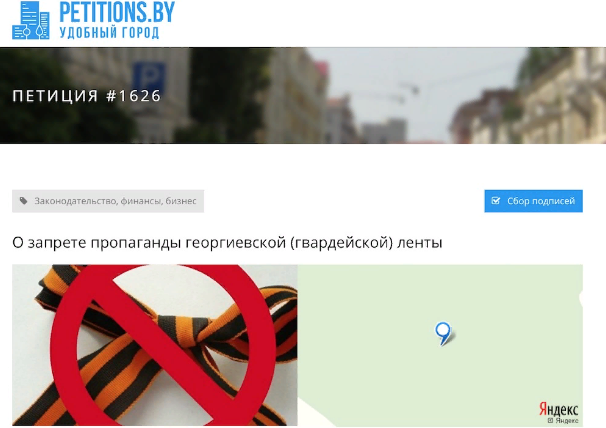Click the word 'бизнес' in the category tag
The height and width of the screenshot is (428, 606).
(x=181, y=201)
